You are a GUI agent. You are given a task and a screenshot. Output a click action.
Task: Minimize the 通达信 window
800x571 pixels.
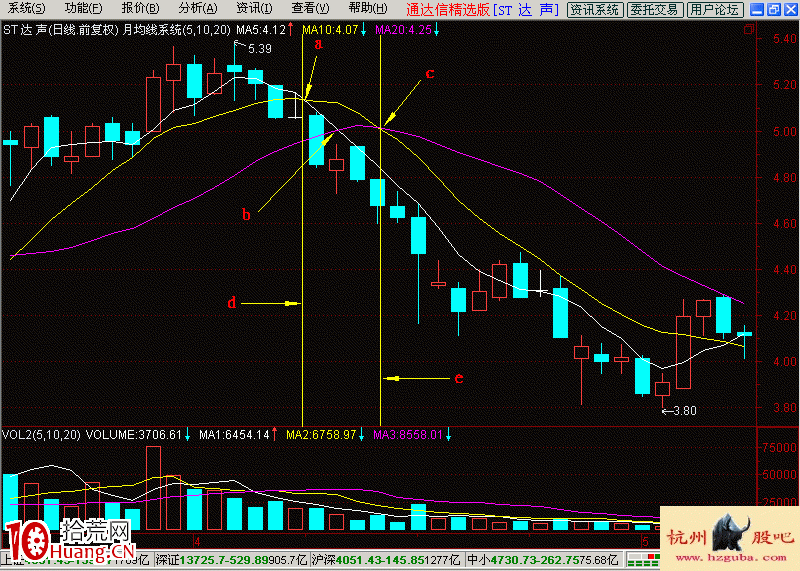pyautogui.click(x=757, y=9)
